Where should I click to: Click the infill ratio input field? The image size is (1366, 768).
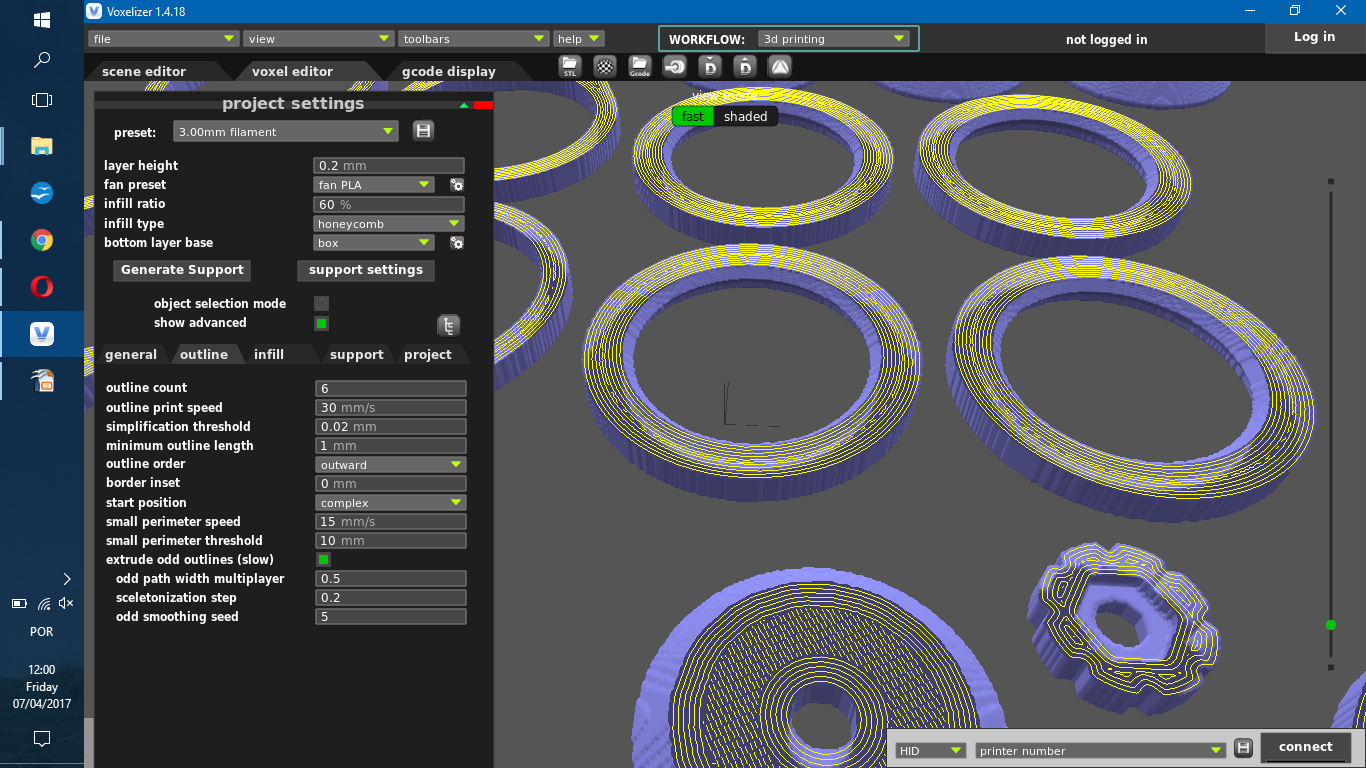(x=389, y=204)
